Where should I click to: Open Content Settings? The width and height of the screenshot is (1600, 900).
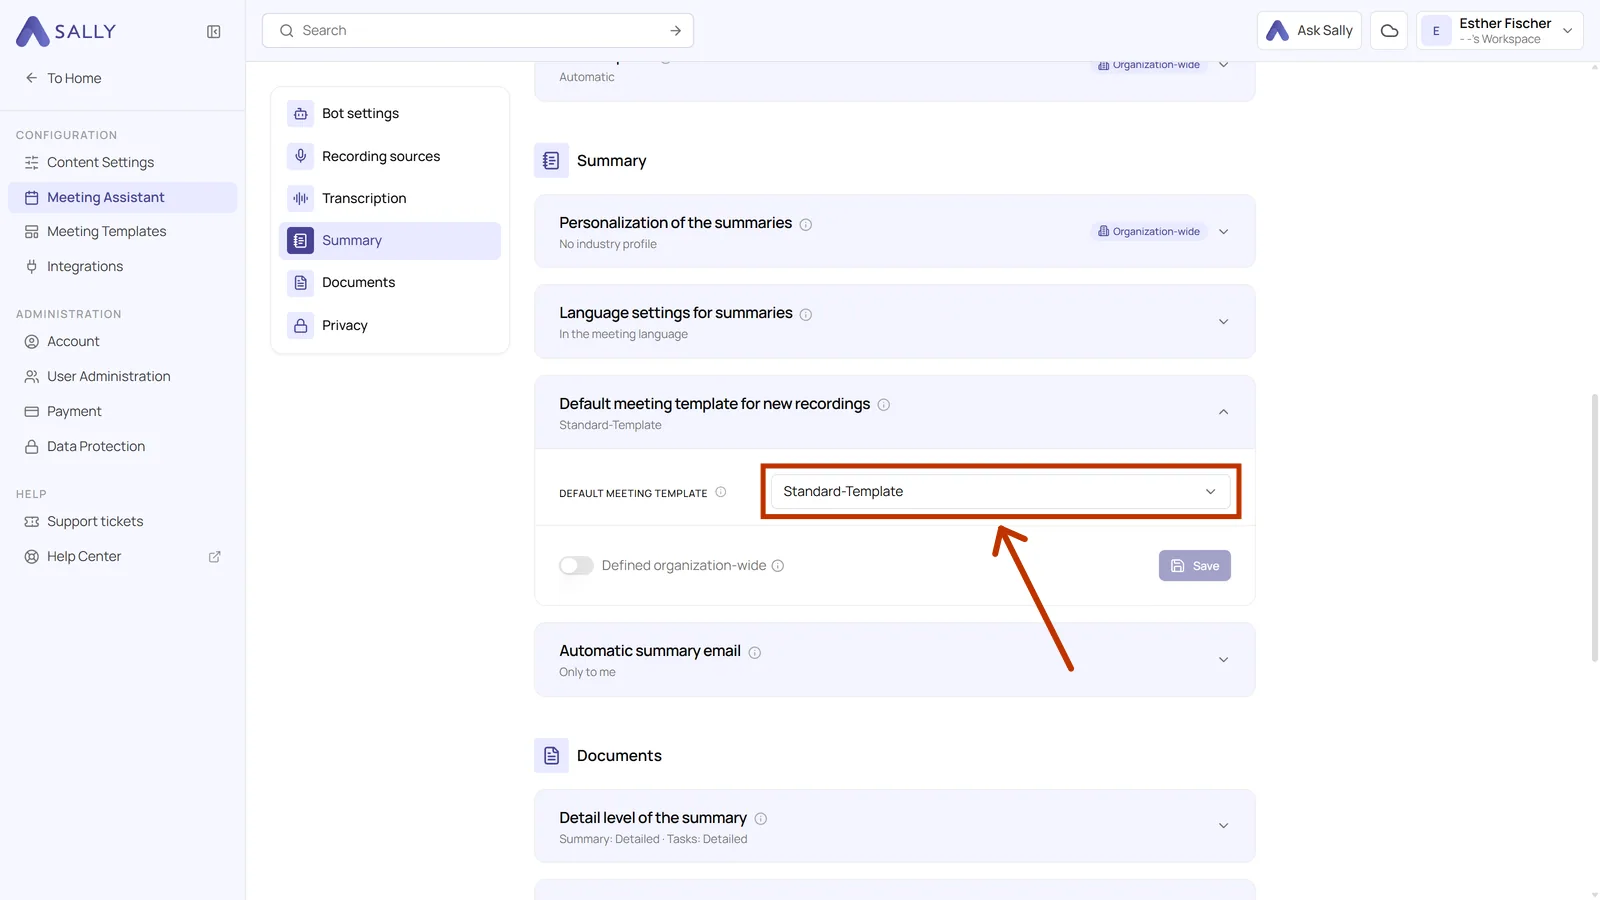coord(122,162)
